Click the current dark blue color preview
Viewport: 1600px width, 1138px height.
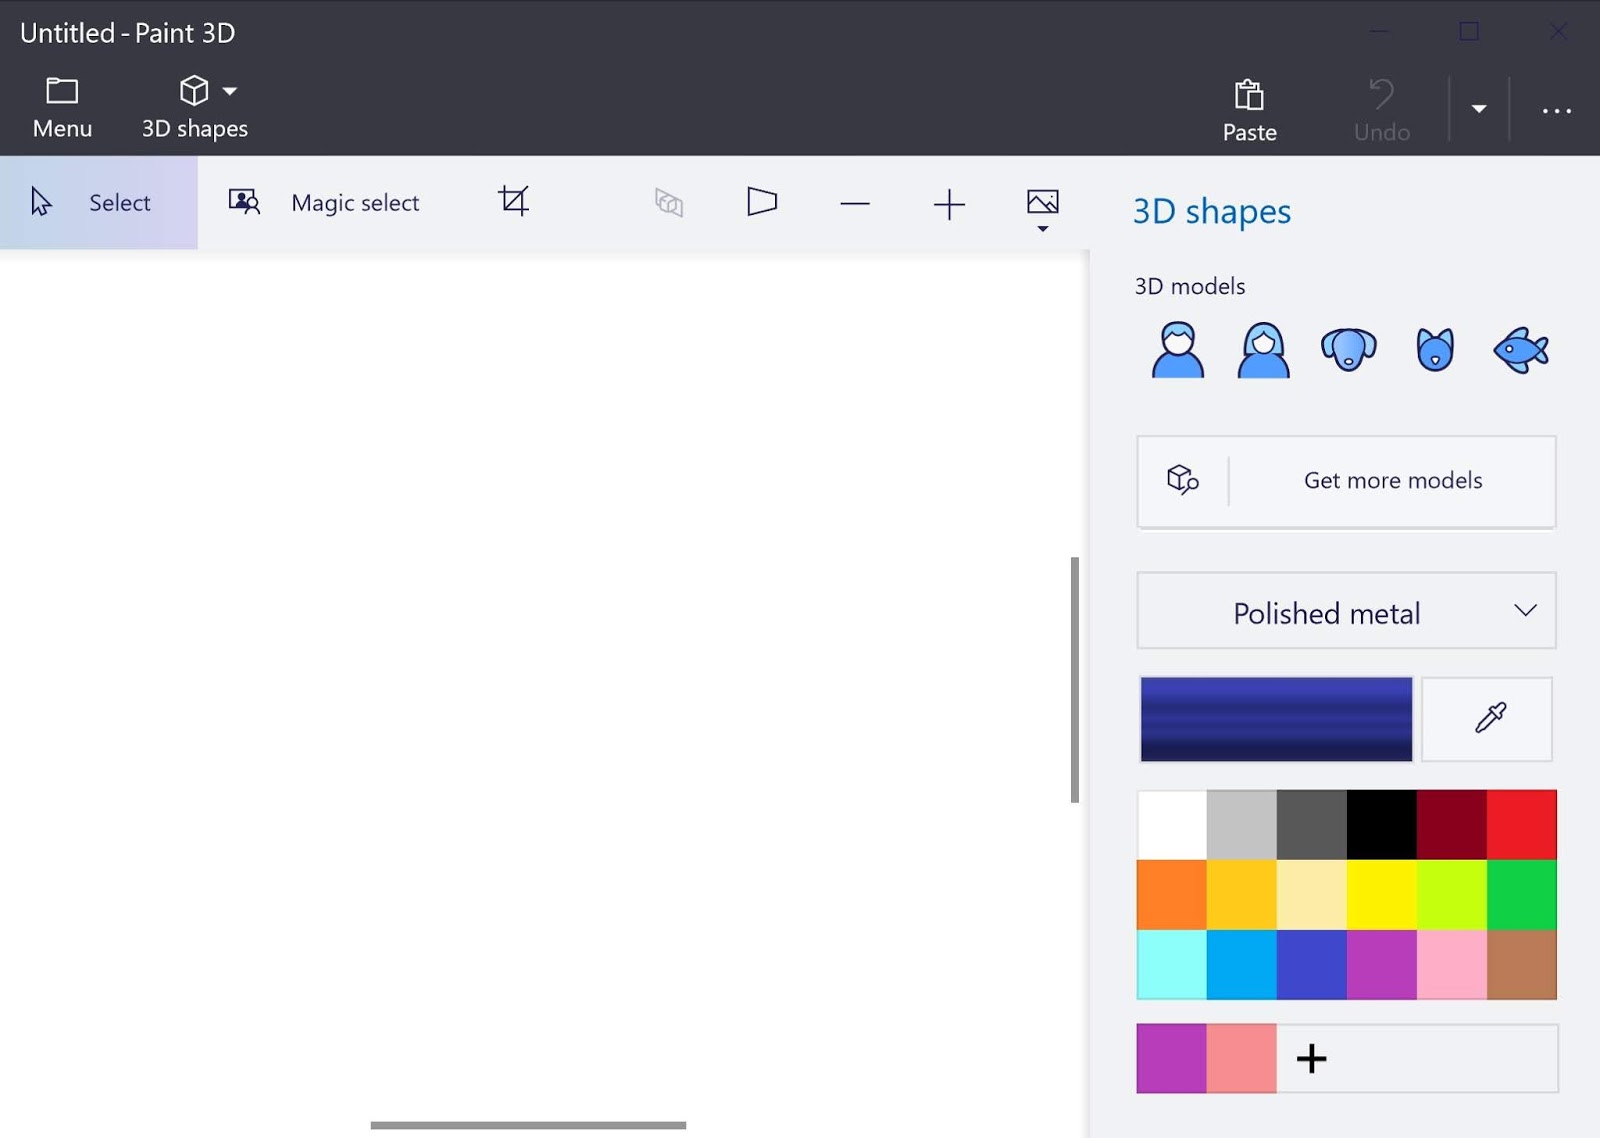coord(1276,719)
